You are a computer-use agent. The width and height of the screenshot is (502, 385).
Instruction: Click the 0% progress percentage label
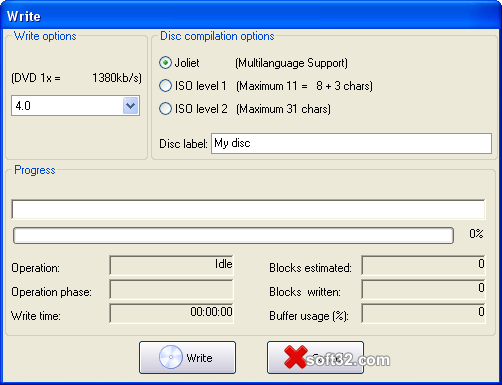476,234
